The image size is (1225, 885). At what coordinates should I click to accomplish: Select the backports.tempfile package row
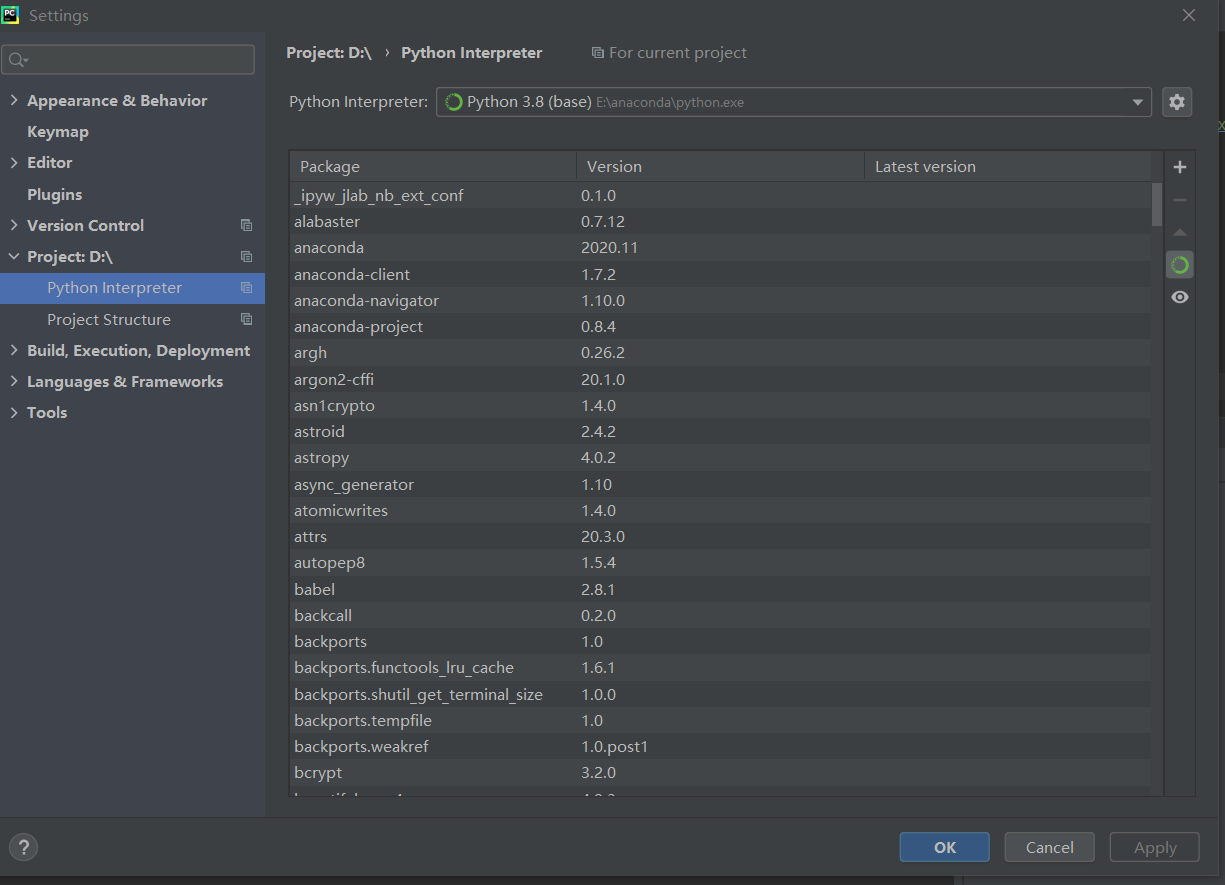720,720
